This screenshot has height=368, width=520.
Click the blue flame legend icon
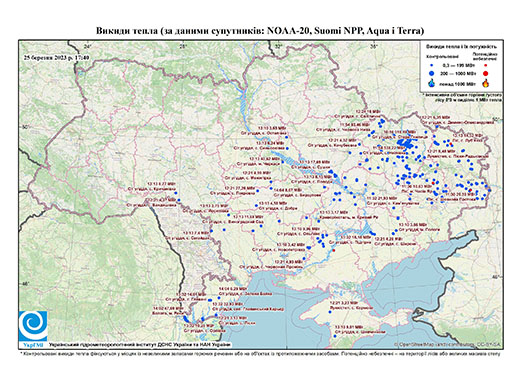click(432, 83)
